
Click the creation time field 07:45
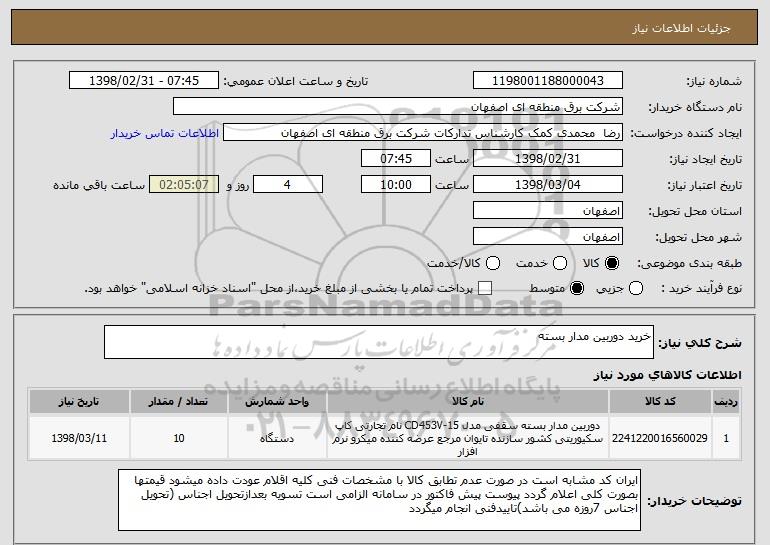point(396,159)
